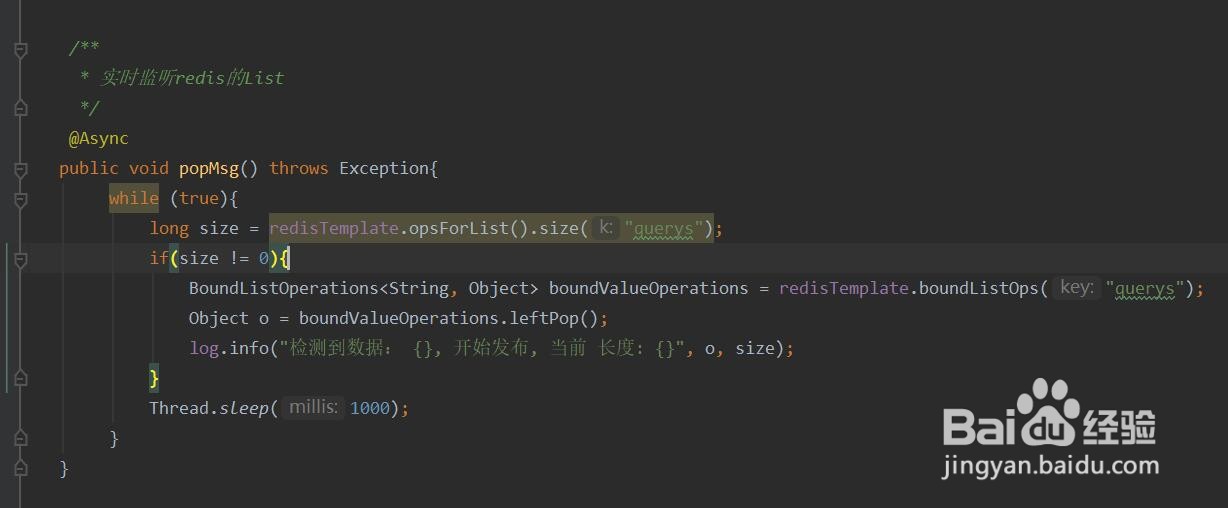Click the fold end marker beside the comment's closing */
This screenshot has height=508, width=1228.
click(20, 106)
